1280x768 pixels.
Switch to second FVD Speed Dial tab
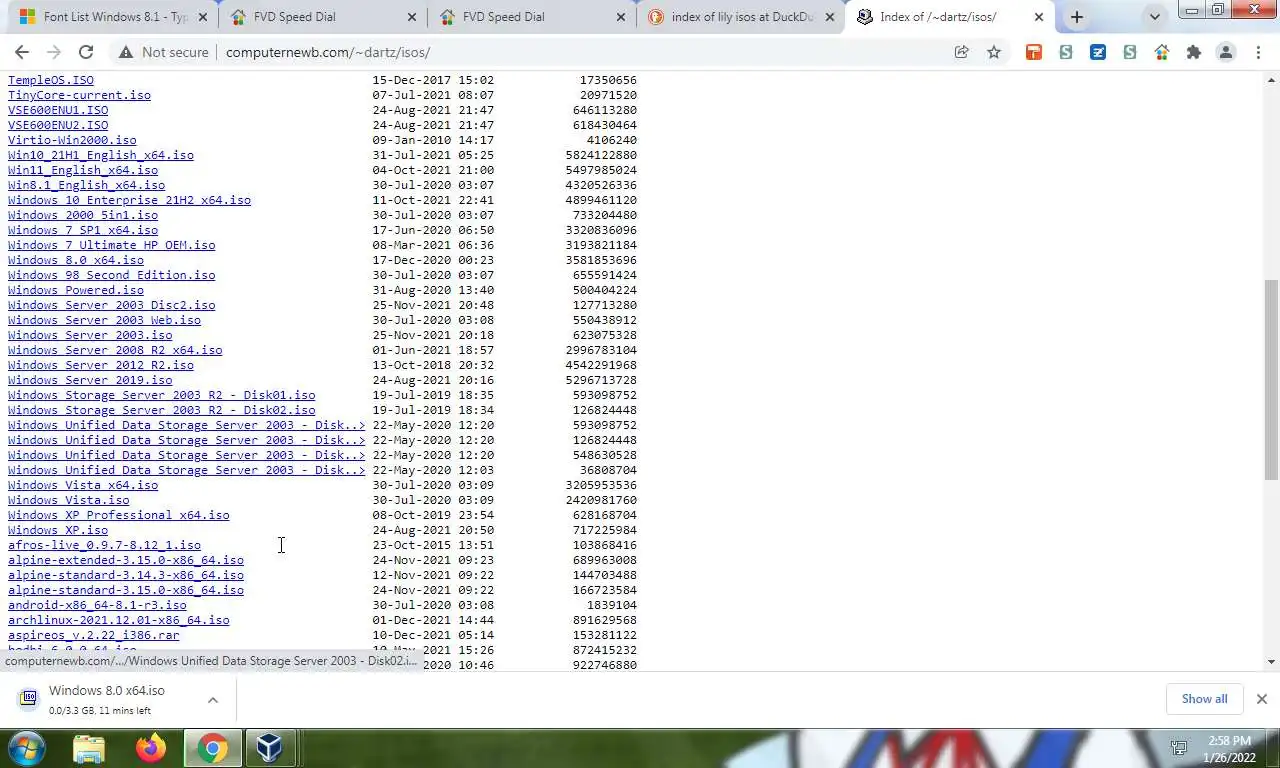(531, 17)
